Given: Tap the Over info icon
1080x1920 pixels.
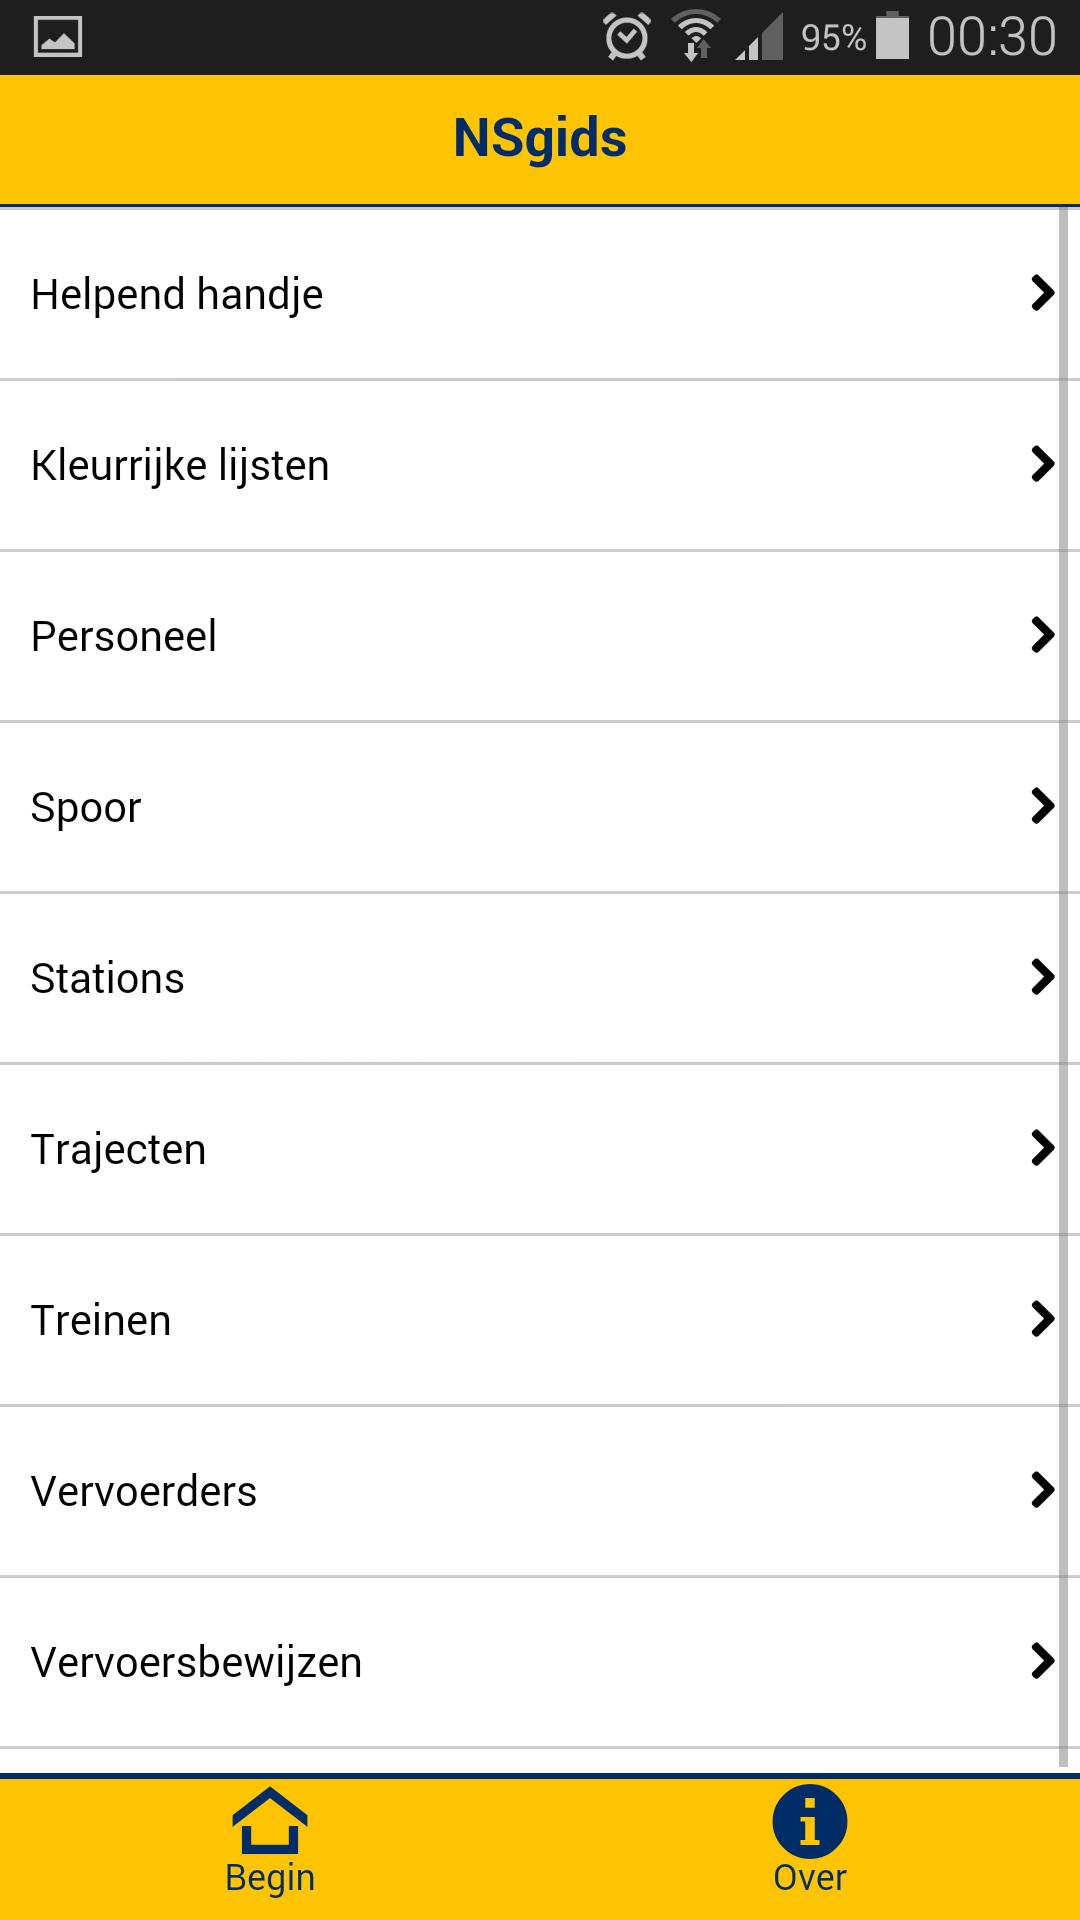Looking at the screenshot, I should pos(809,1822).
